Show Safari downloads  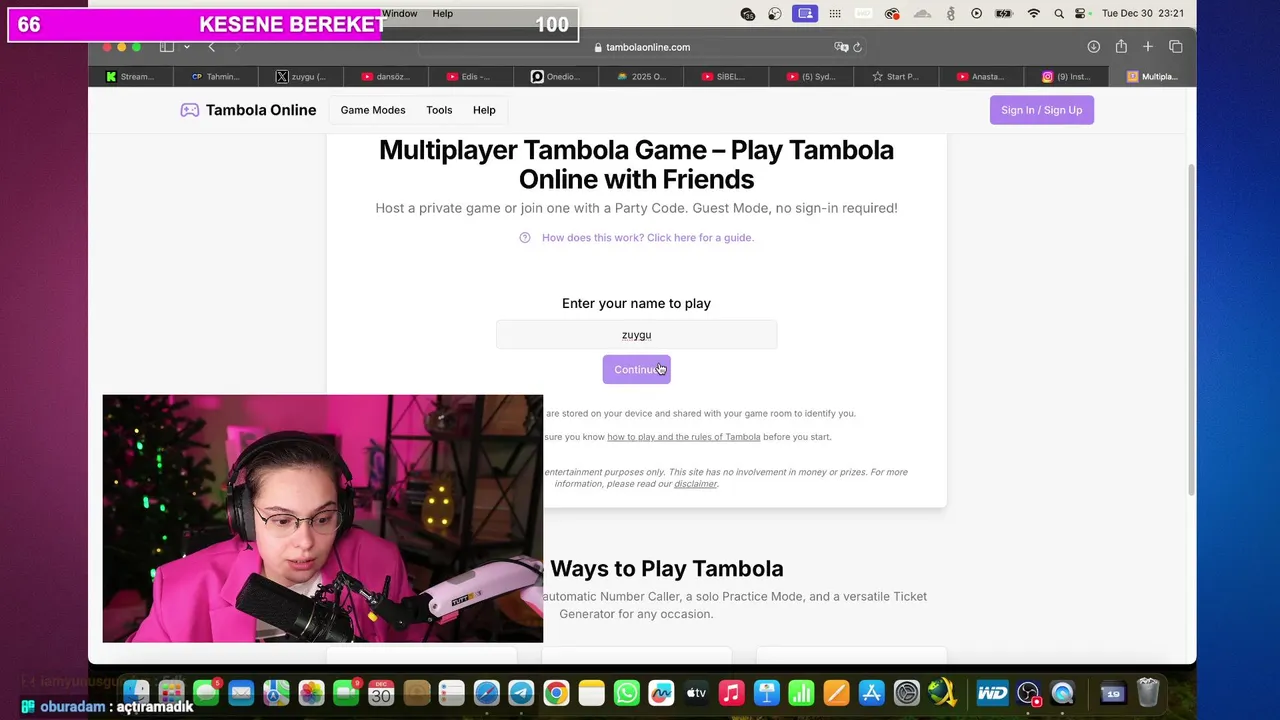[x=1094, y=47]
